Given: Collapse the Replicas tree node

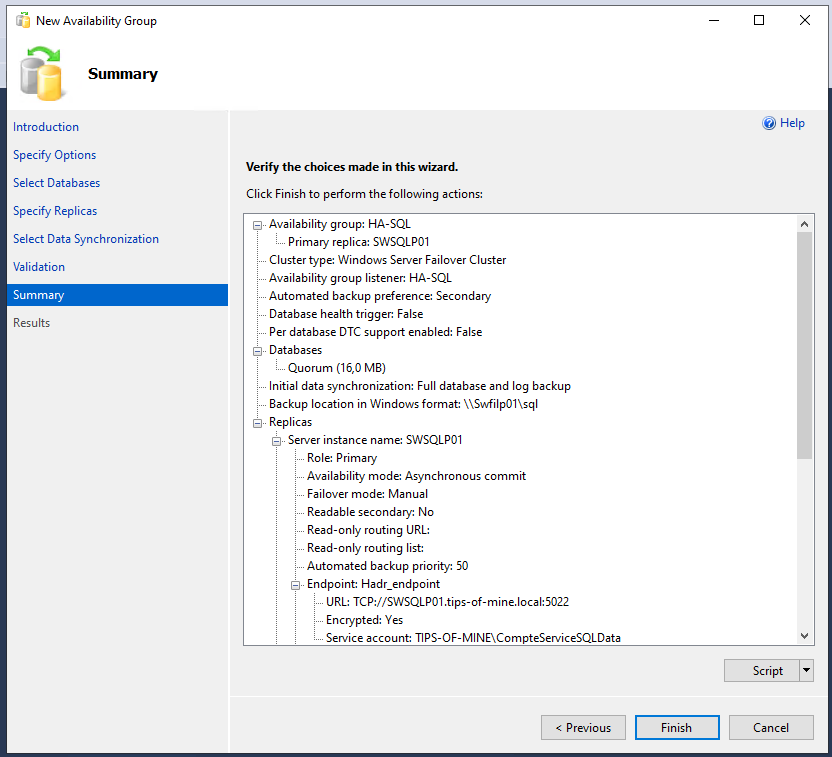Looking at the screenshot, I should click(x=257, y=423).
